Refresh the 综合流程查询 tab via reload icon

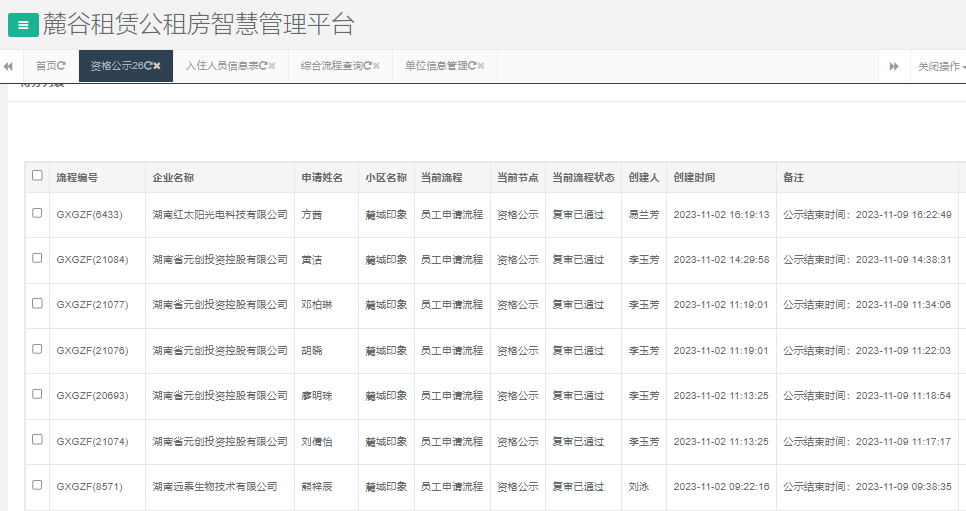[x=368, y=65]
